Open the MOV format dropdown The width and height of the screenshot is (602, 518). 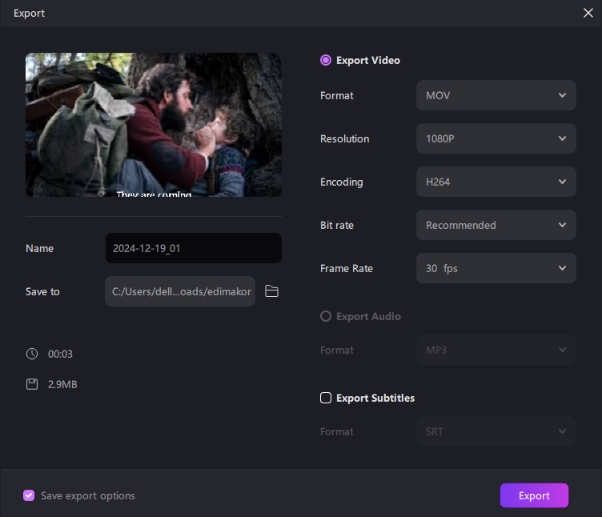tap(495, 96)
